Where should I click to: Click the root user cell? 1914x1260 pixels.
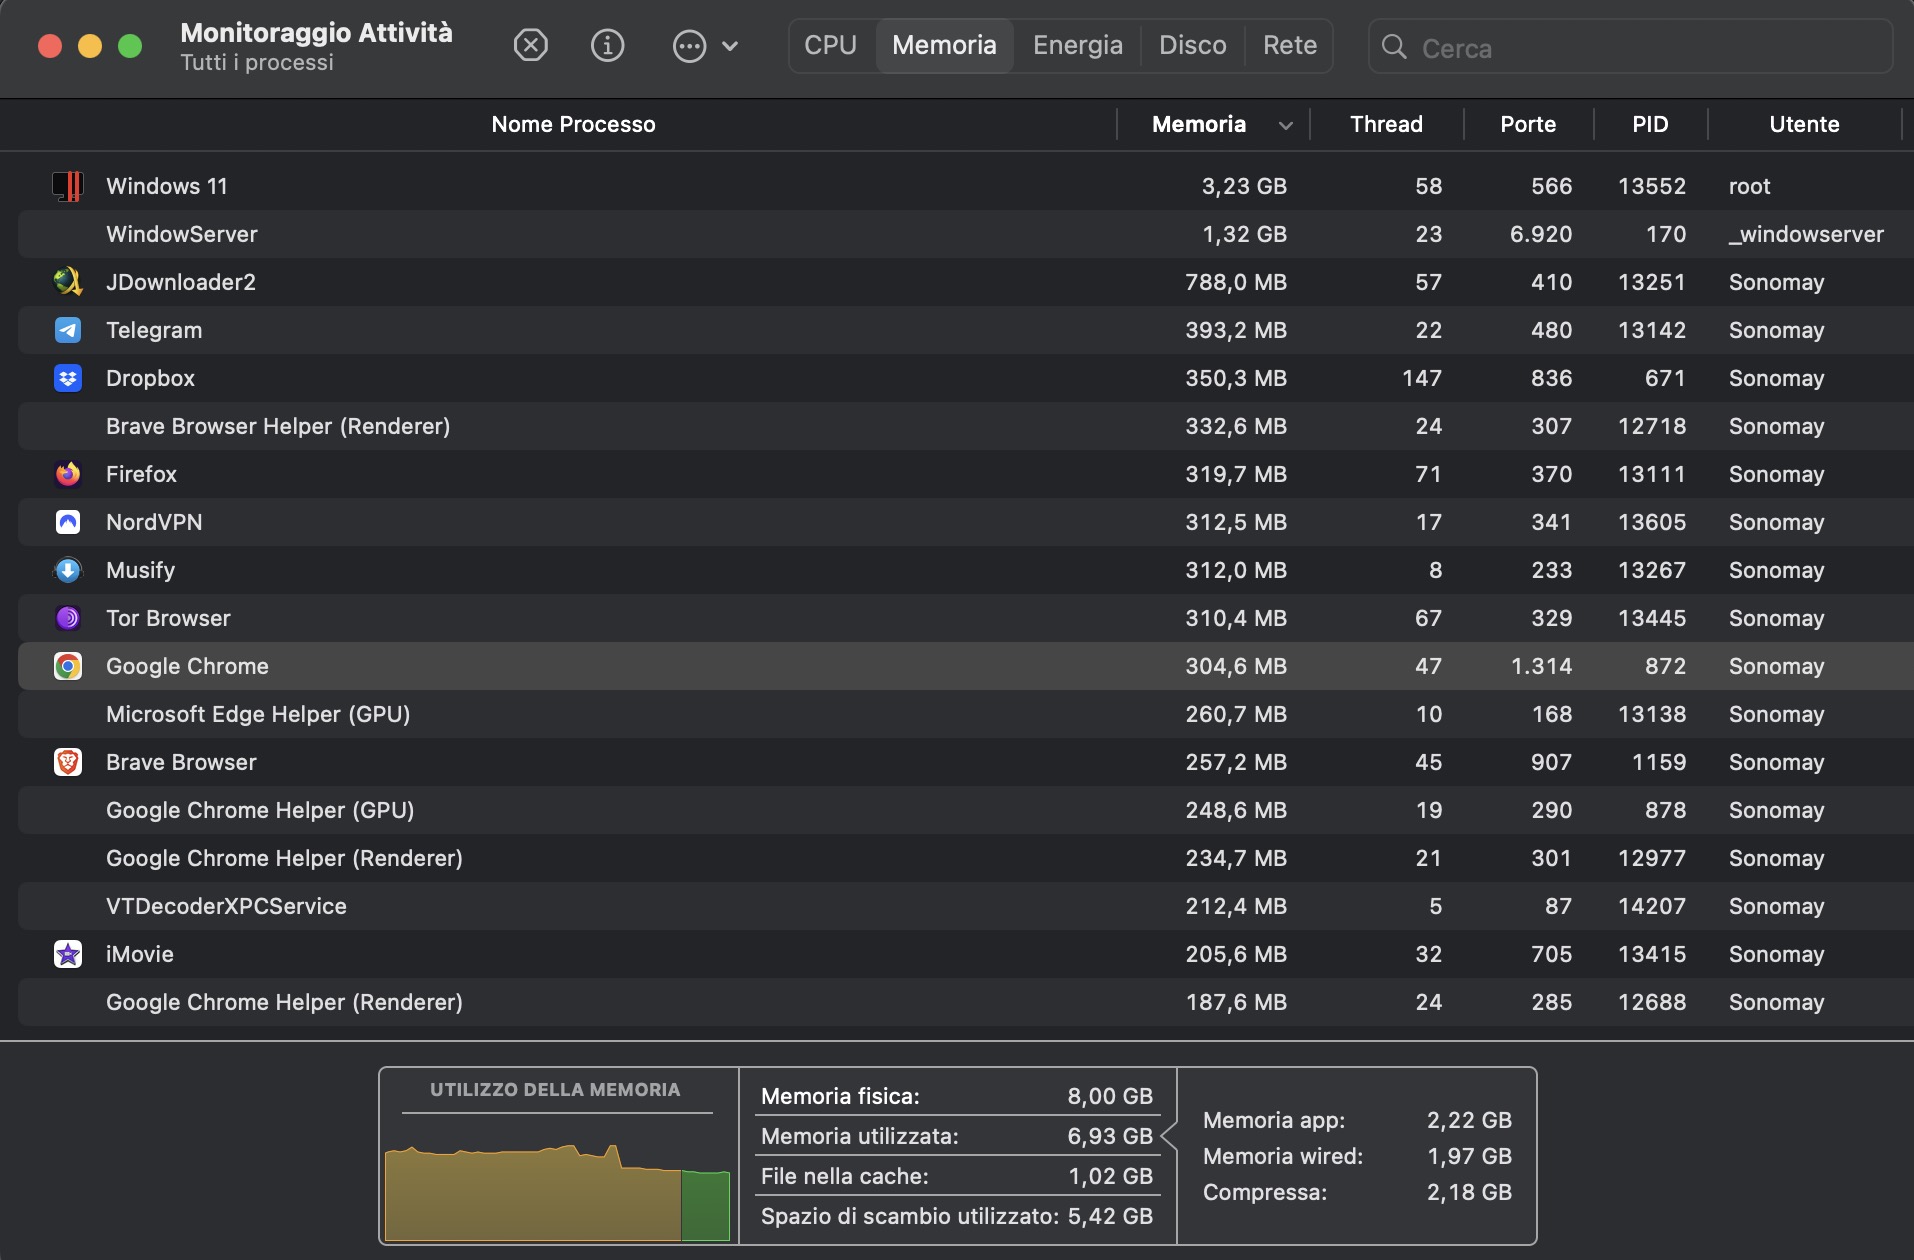click(x=1749, y=186)
